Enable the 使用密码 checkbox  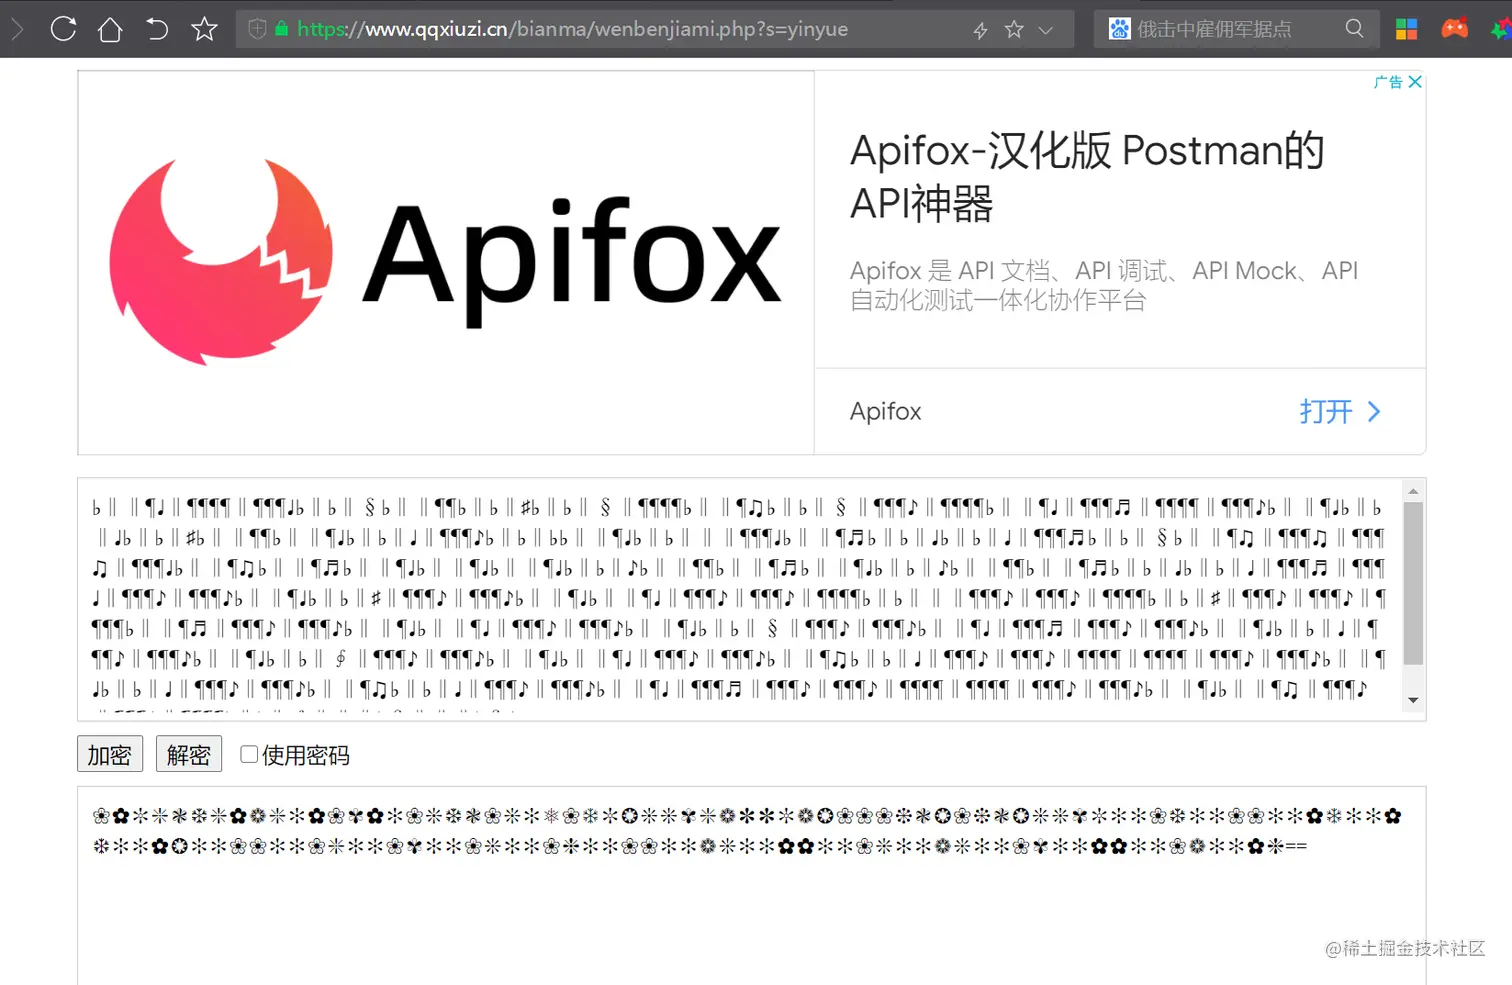[249, 754]
